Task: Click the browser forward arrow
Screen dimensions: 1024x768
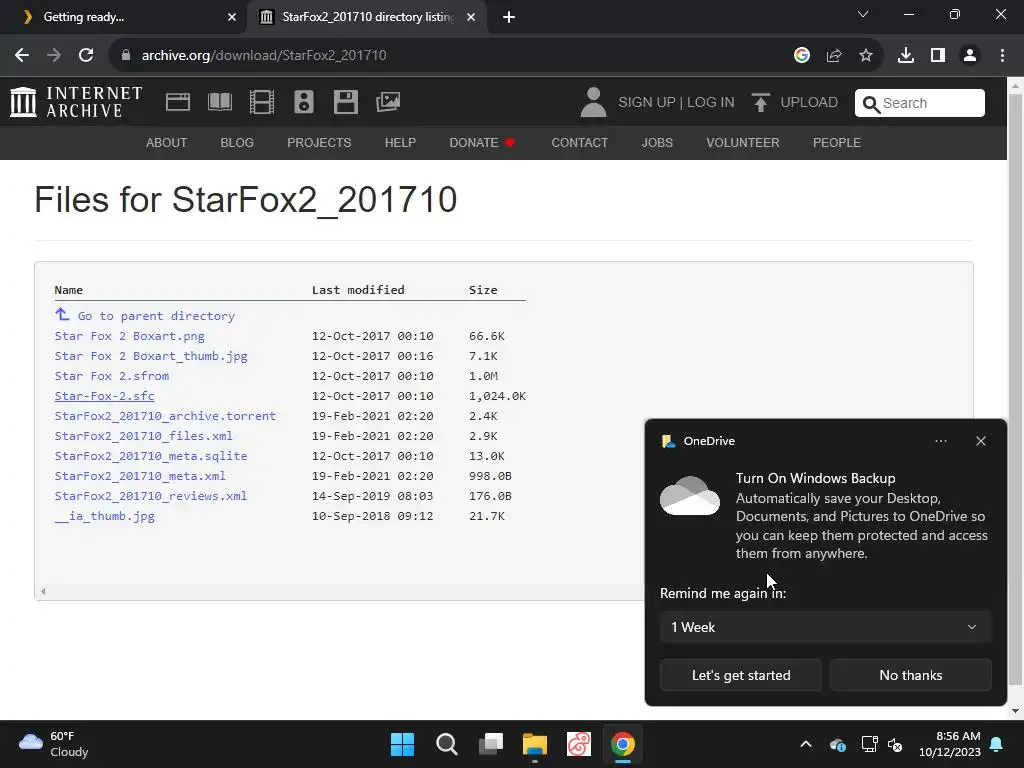Action: 54,56
